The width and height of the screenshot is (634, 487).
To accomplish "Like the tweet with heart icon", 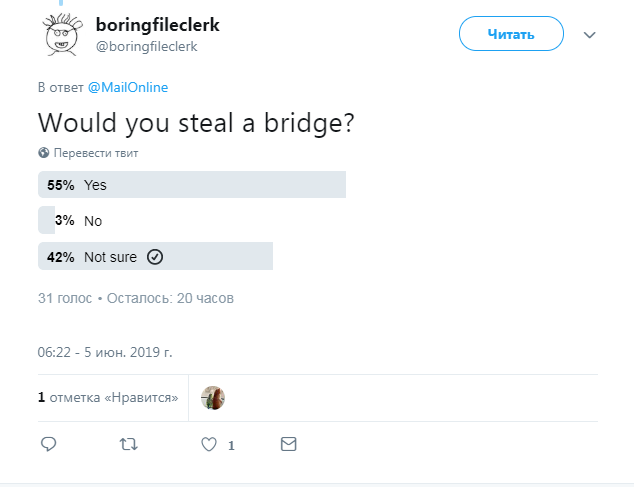I will pyautogui.click(x=209, y=443).
